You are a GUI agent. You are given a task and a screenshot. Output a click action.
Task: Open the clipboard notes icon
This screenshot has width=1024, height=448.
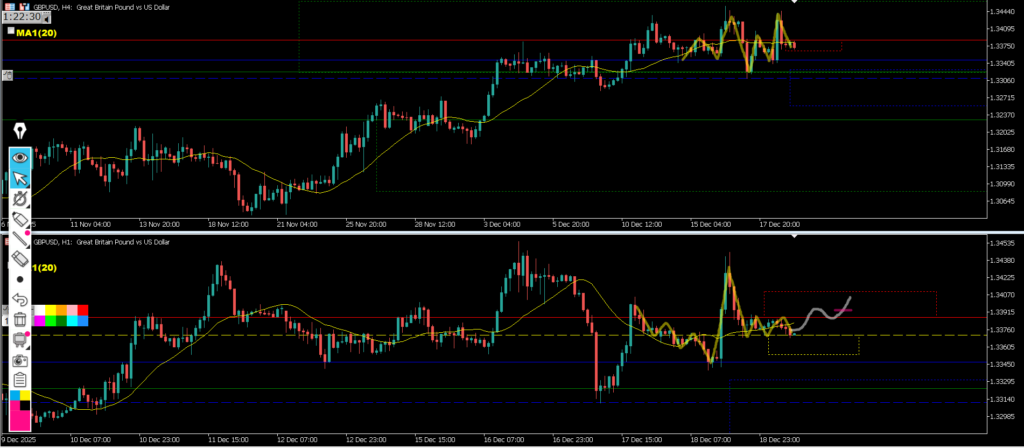point(20,380)
